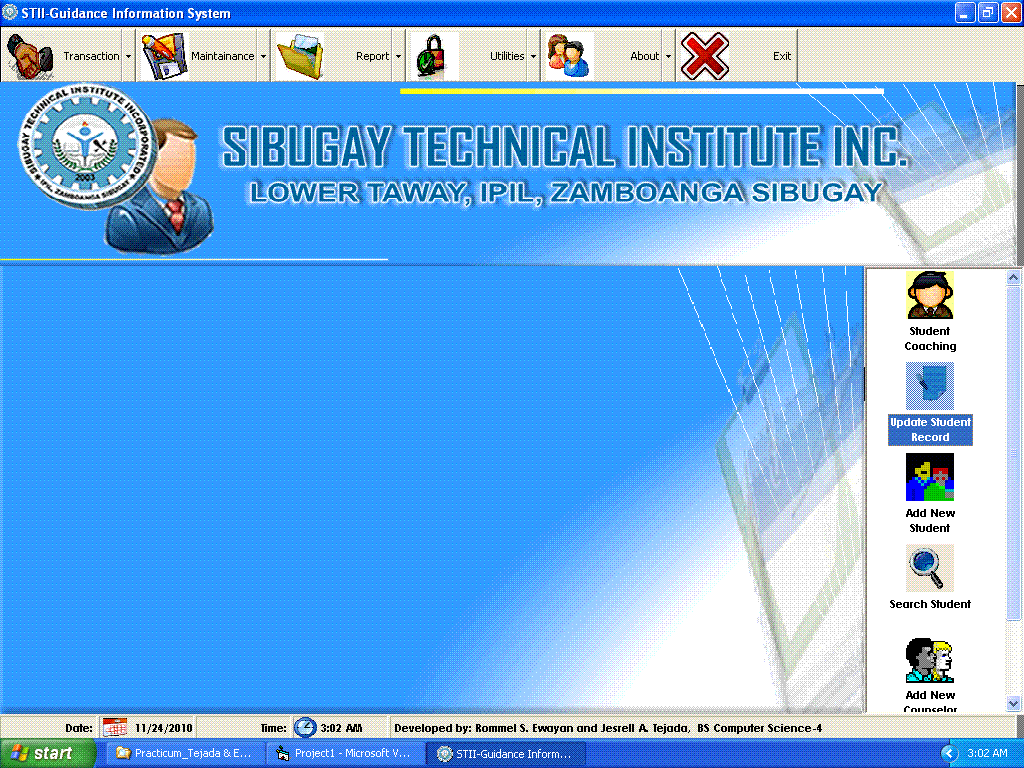Select the Update Student Record icon

click(x=930, y=386)
